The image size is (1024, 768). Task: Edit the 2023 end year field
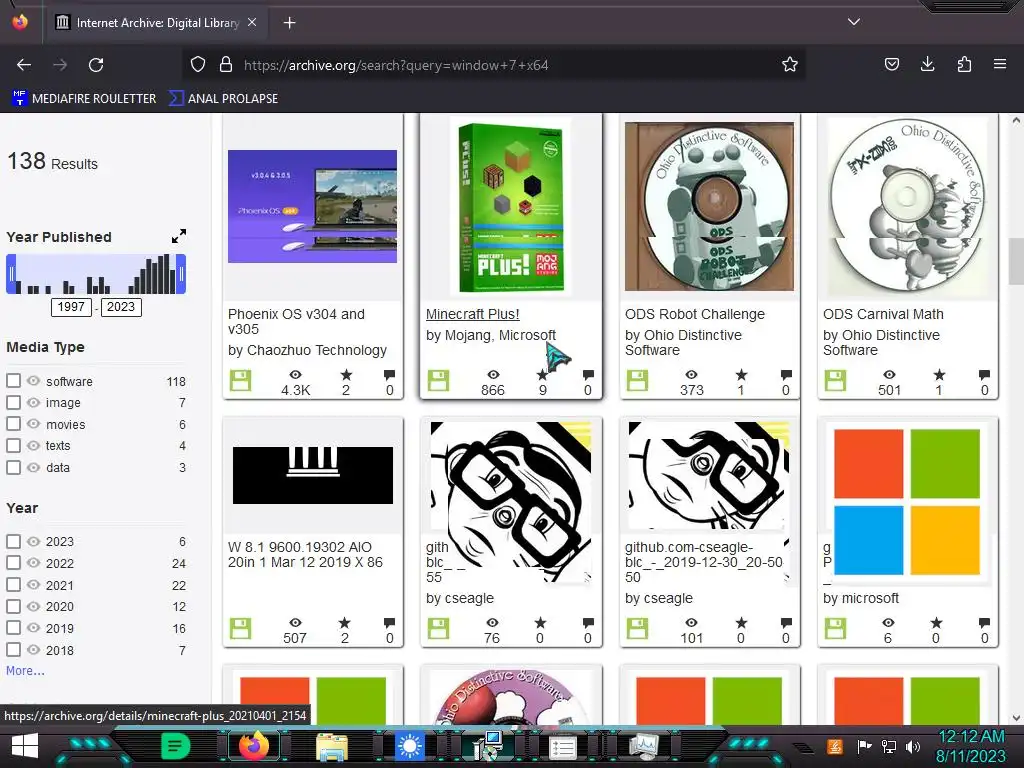tap(121, 307)
